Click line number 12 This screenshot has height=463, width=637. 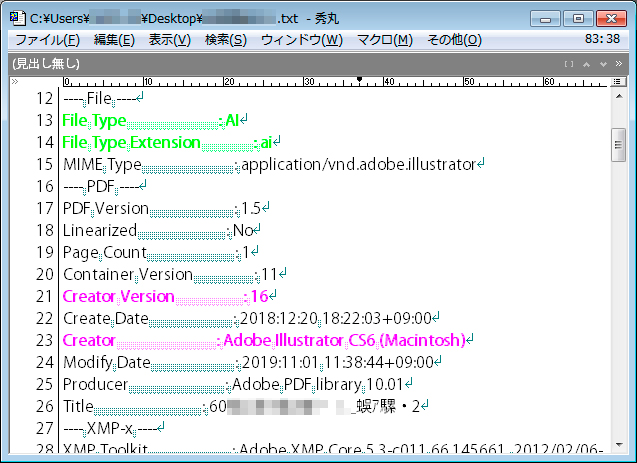click(44, 99)
